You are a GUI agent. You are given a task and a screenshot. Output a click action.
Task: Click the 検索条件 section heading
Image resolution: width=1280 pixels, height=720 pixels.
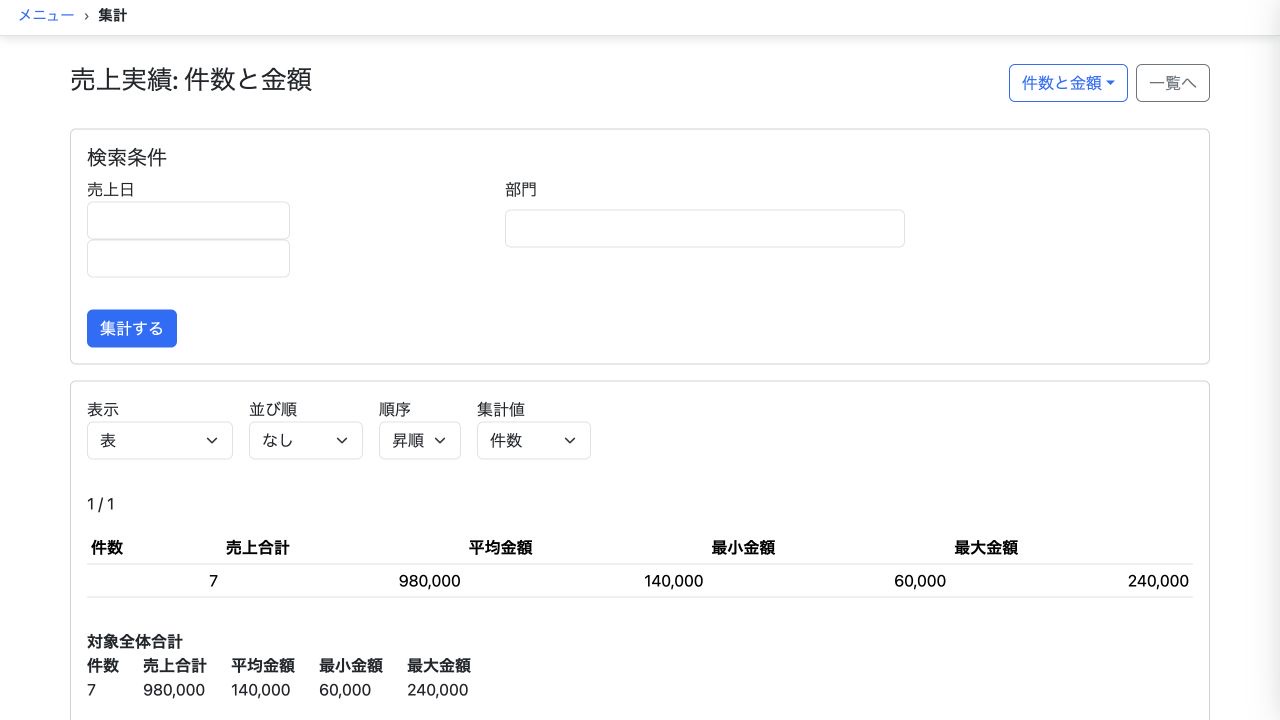tap(127, 157)
